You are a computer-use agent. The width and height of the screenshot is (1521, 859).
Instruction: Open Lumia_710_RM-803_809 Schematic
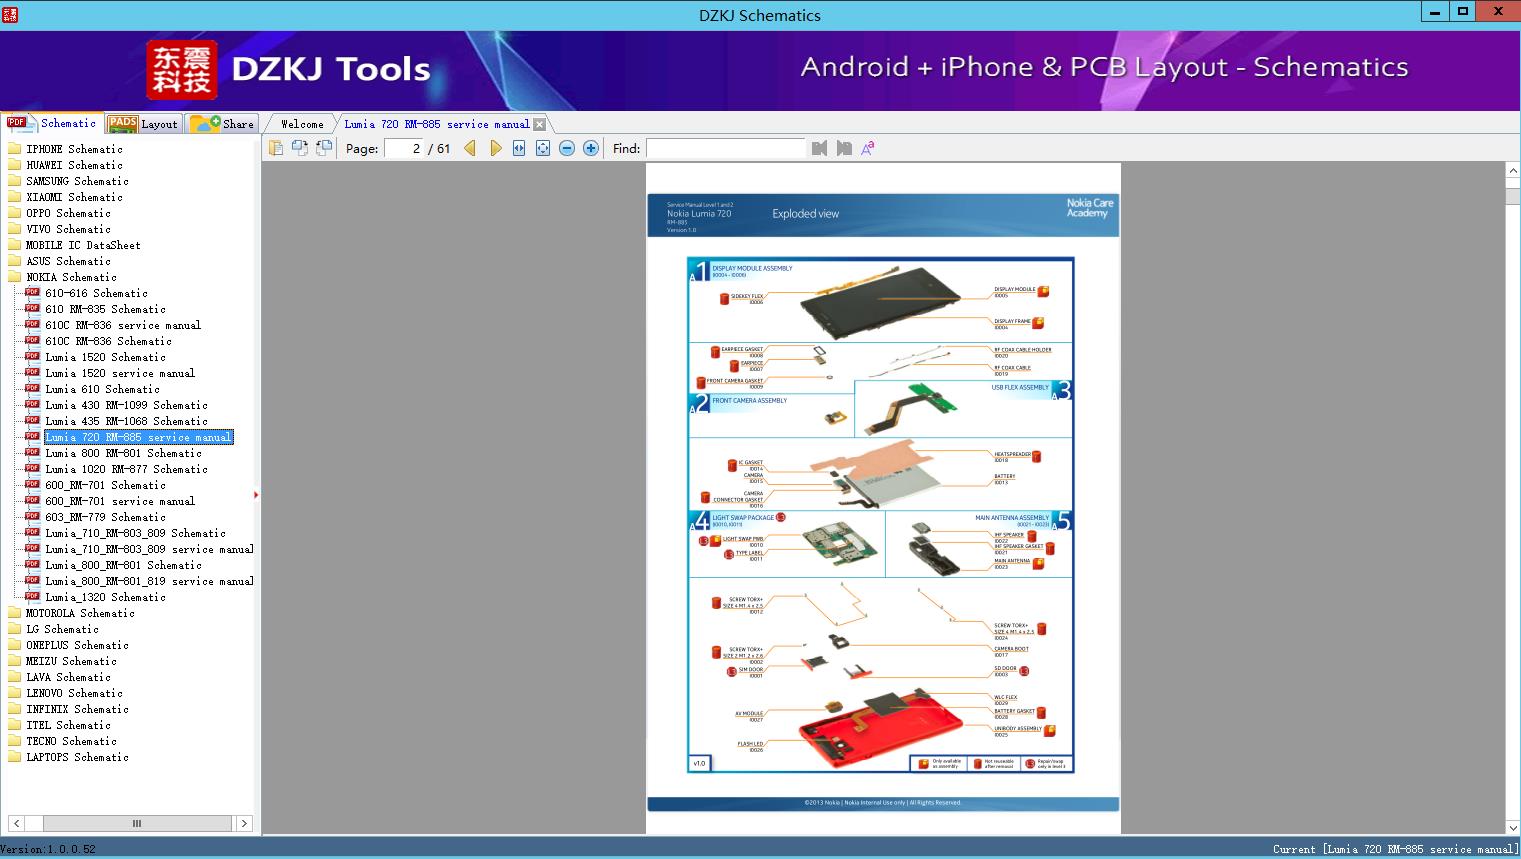136,533
